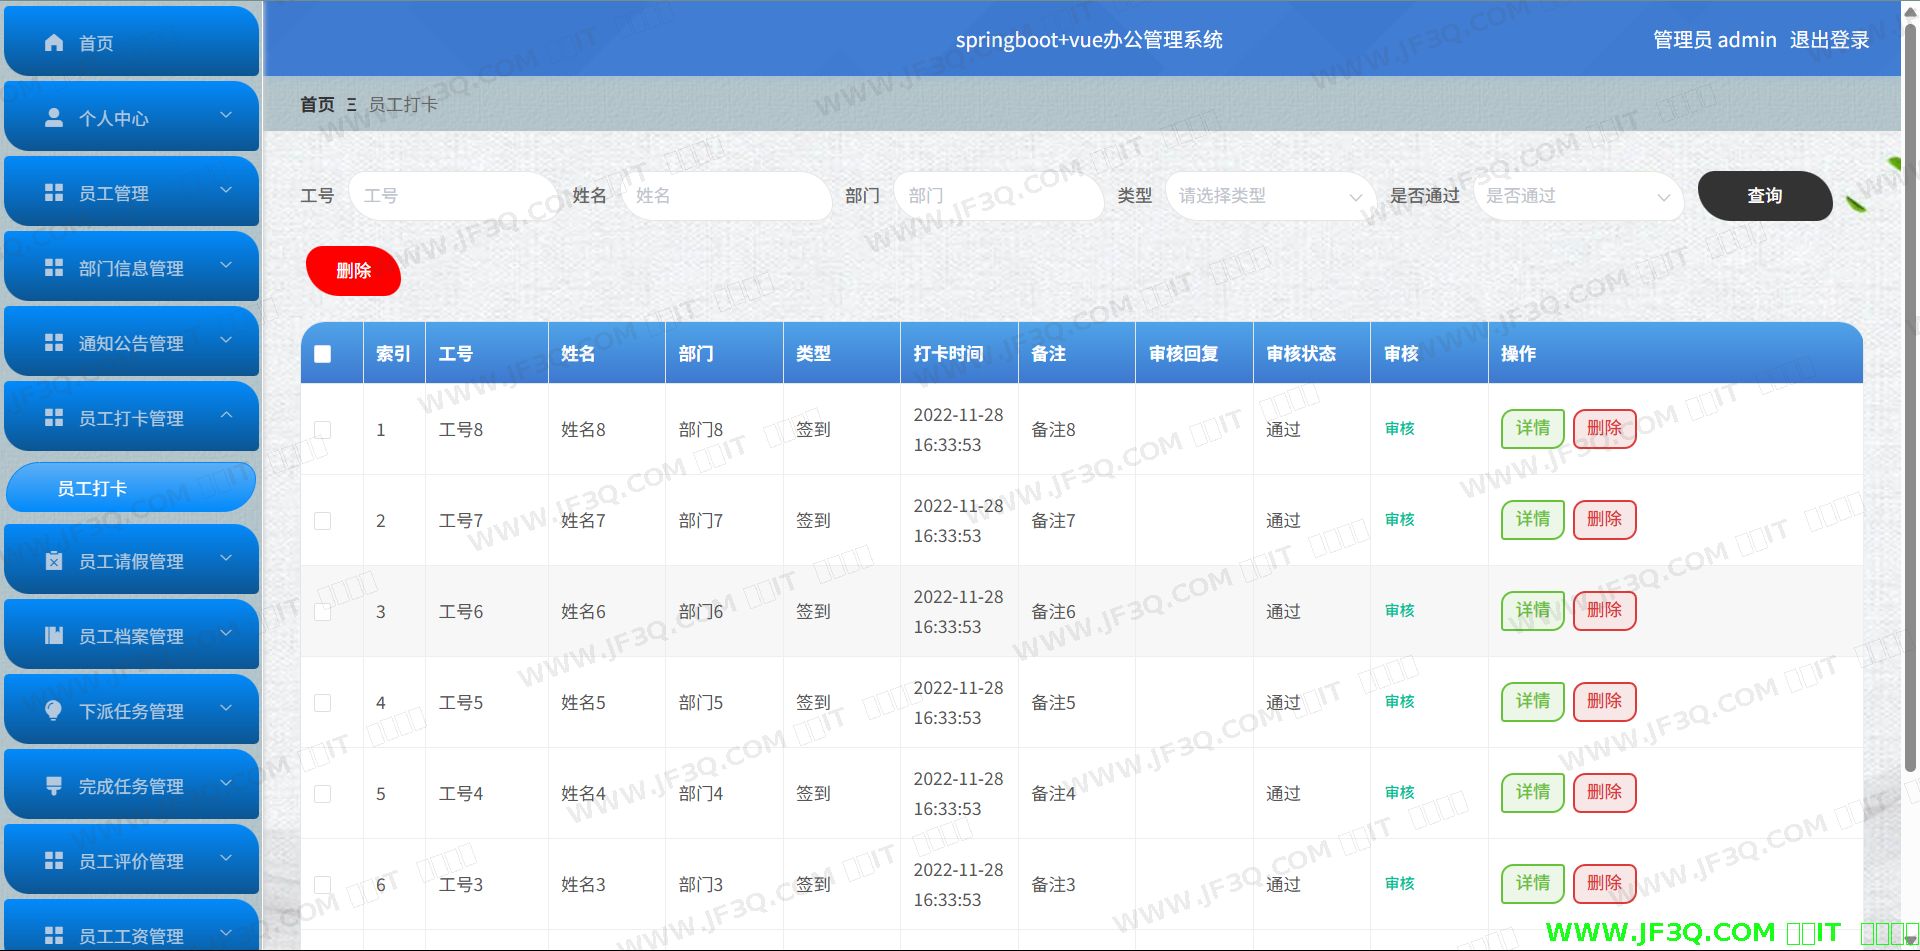This screenshot has height=951, width=1920.
Task: Click the lightbulb icon beside 下派任务管理
Action: click(54, 711)
